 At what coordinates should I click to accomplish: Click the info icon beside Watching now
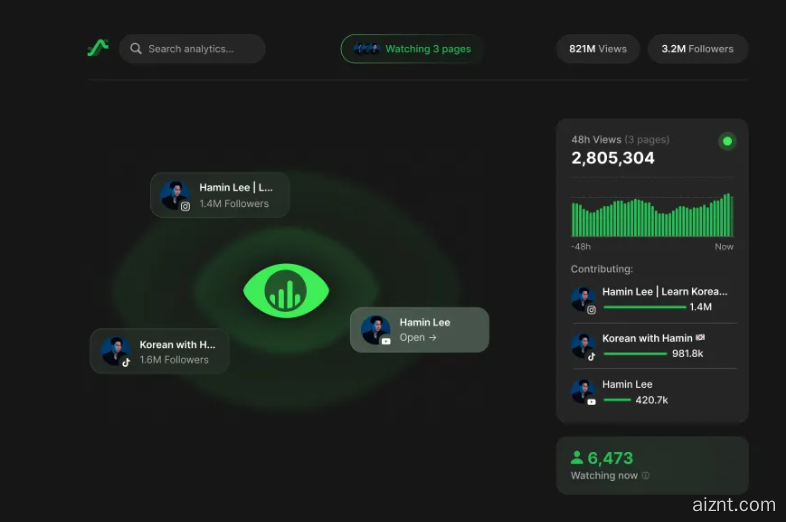(x=645, y=476)
